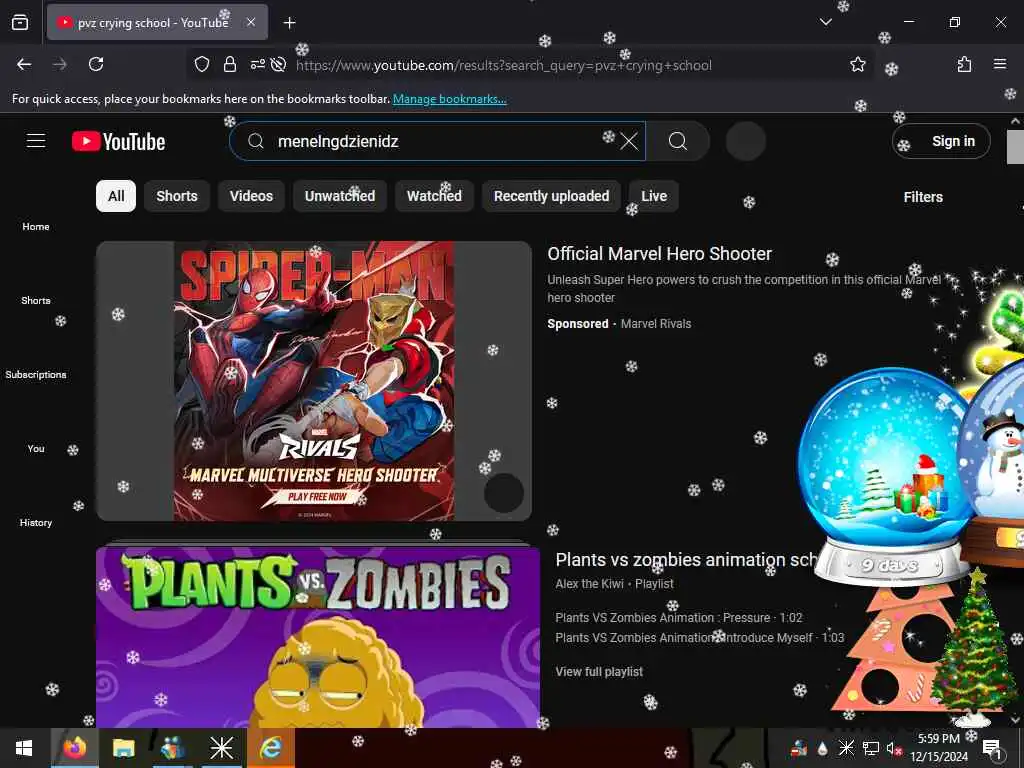Show site security padlock info
Viewport: 1024px width, 768px height.
coord(229,64)
